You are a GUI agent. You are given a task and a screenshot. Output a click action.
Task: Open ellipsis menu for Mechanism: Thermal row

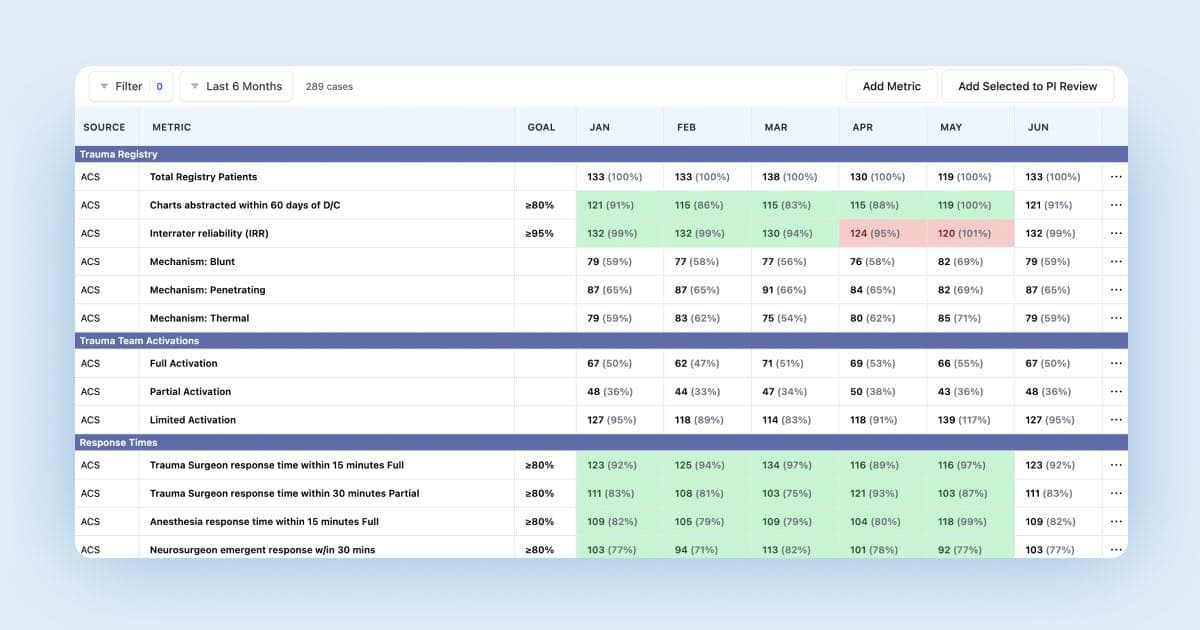click(1116, 318)
